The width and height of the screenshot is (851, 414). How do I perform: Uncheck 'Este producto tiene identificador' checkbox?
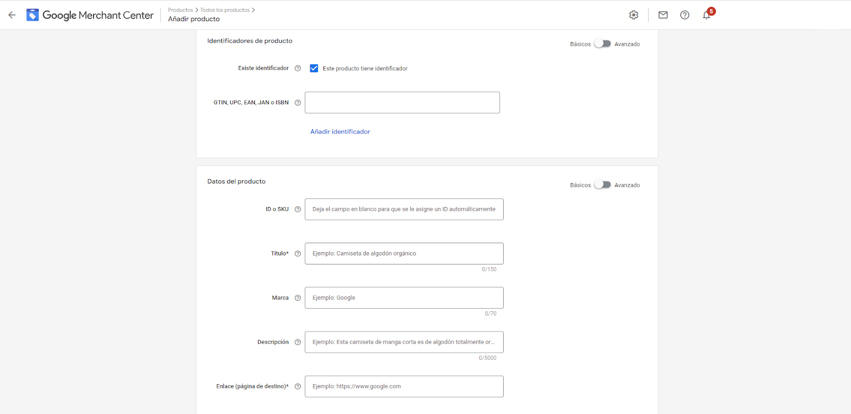coord(314,69)
